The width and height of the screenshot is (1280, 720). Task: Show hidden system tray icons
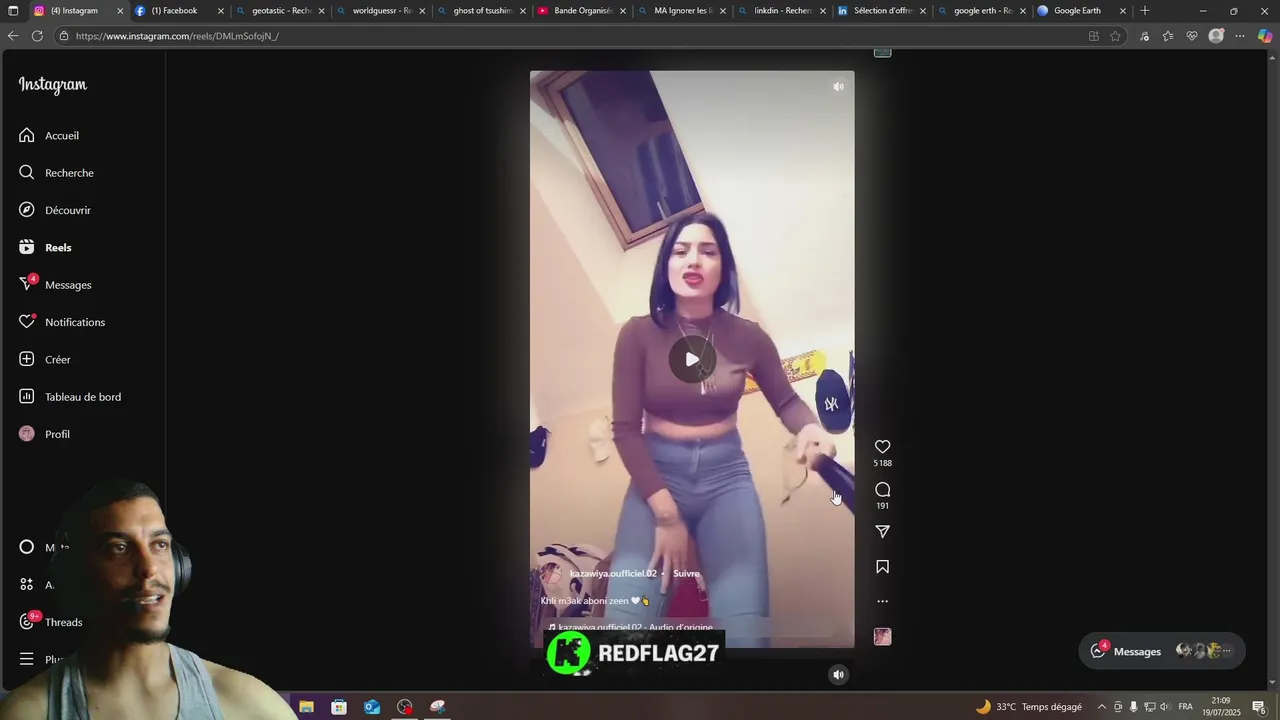(x=1102, y=707)
